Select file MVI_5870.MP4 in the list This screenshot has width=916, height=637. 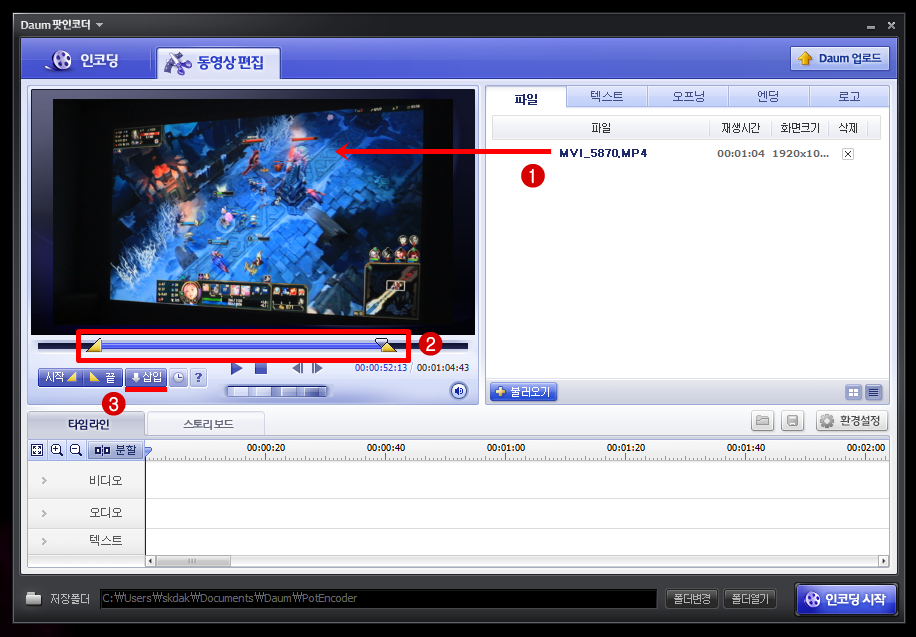tap(603, 153)
